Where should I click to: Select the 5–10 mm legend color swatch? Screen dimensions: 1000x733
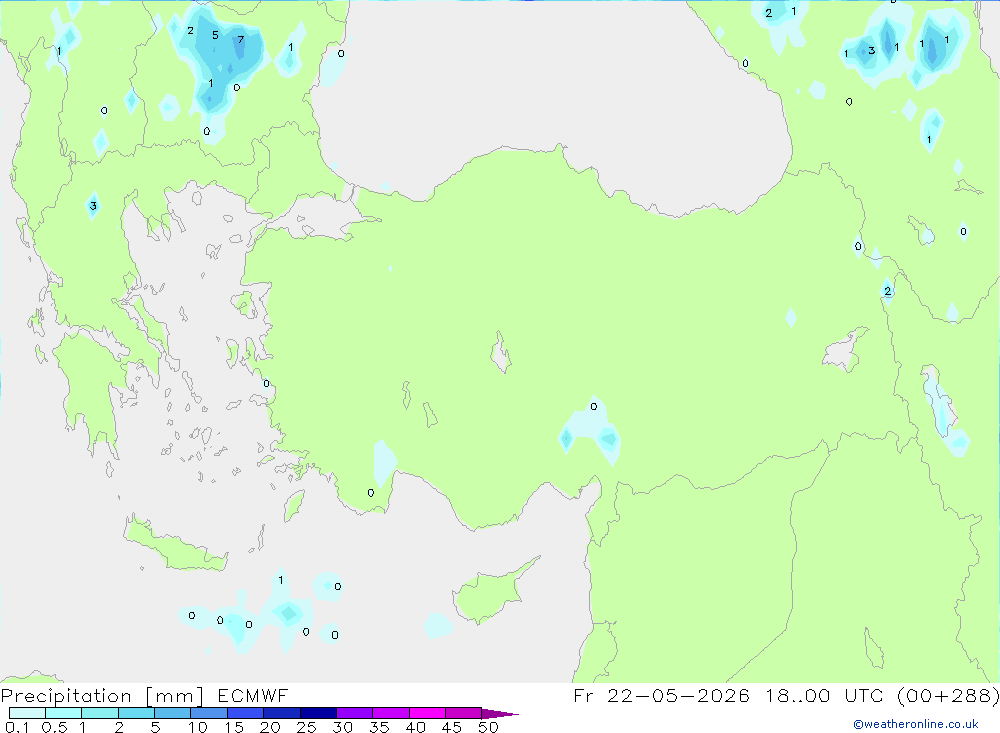tap(172, 713)
